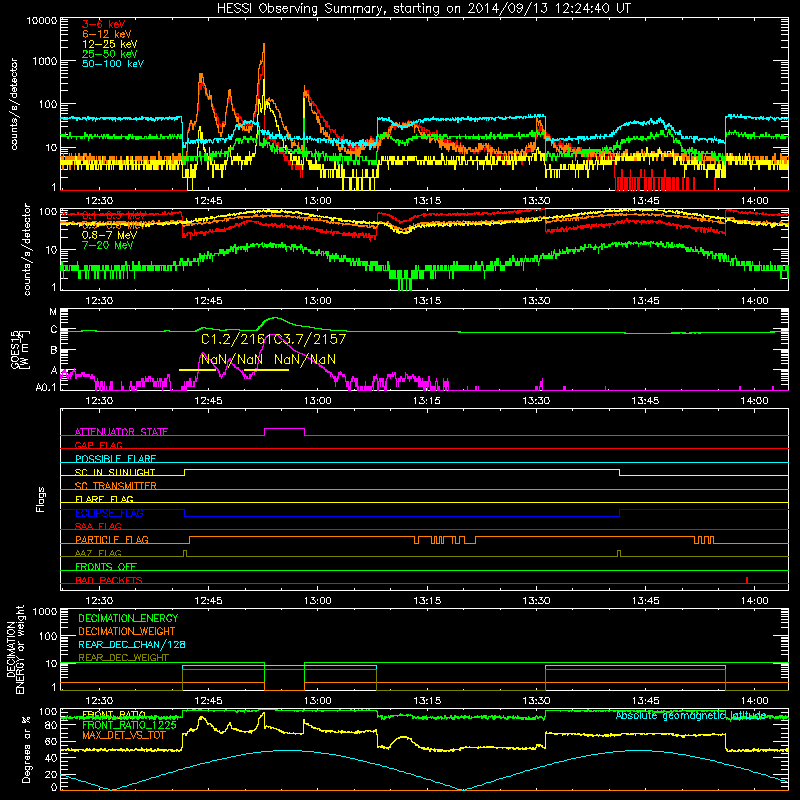Select the 12-25 keV legend label
The image size is (800, 800).
(109, 44)
